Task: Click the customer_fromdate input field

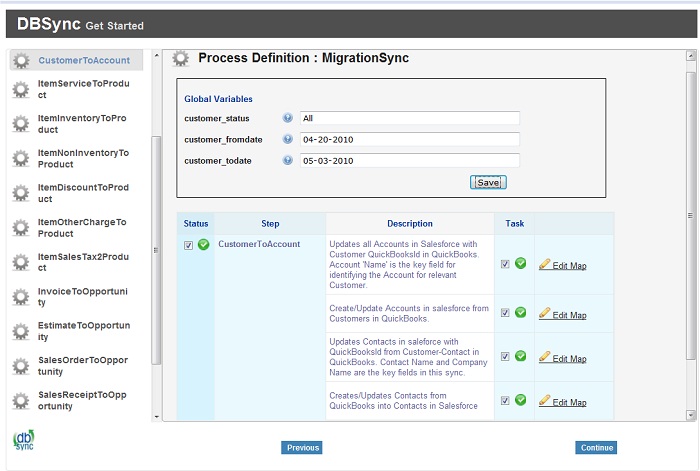Action: (409, 139)
